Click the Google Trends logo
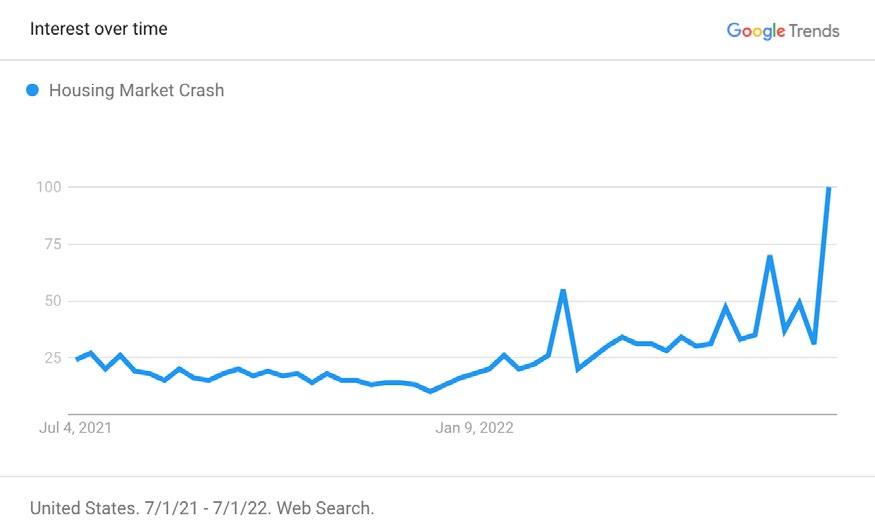The height and width of the screenshot is (531, 875). (x=783, y=31)
